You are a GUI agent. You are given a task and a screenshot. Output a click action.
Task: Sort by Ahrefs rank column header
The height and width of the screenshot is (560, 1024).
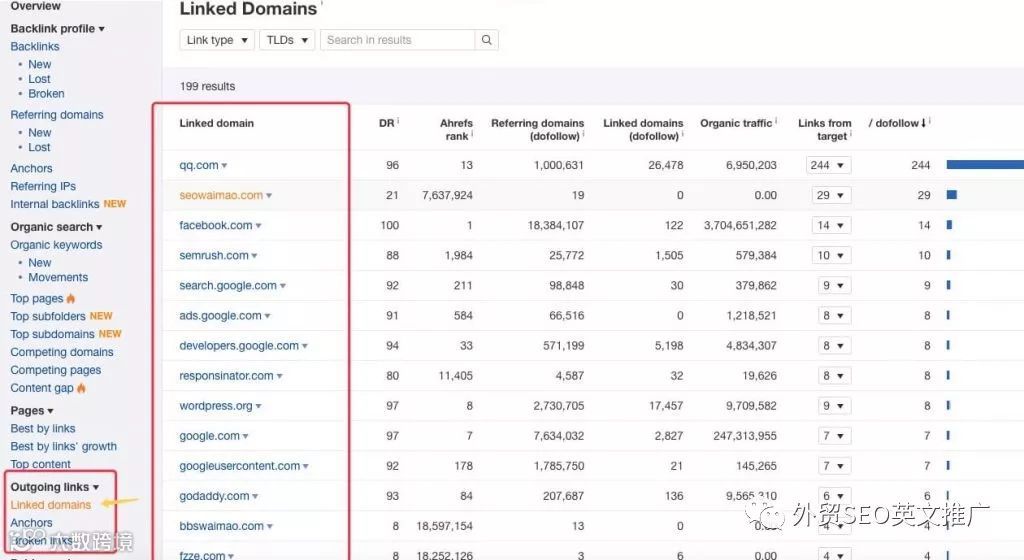click(455, 129)
